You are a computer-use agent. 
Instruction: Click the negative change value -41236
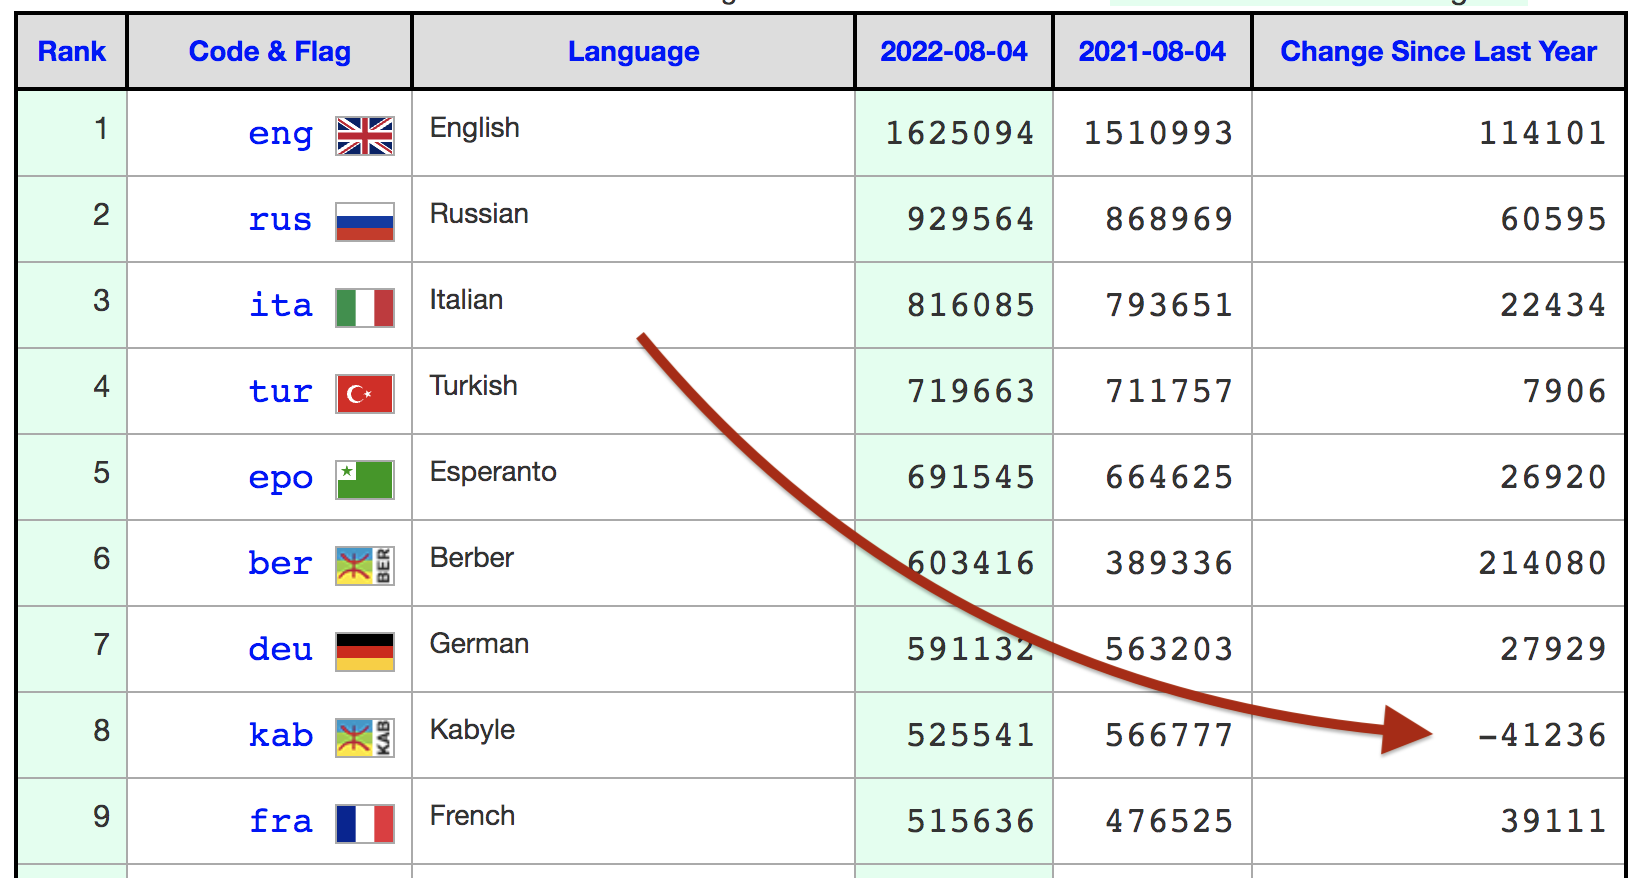tap(1542, 735)
